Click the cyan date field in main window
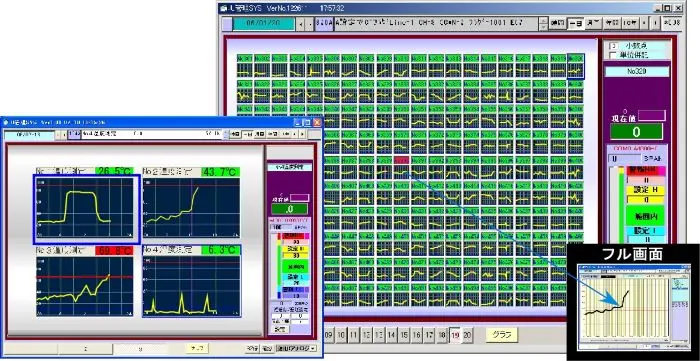The height and width of the screenshot is (361, 700). pyautogui.click(x=263, y=24)
